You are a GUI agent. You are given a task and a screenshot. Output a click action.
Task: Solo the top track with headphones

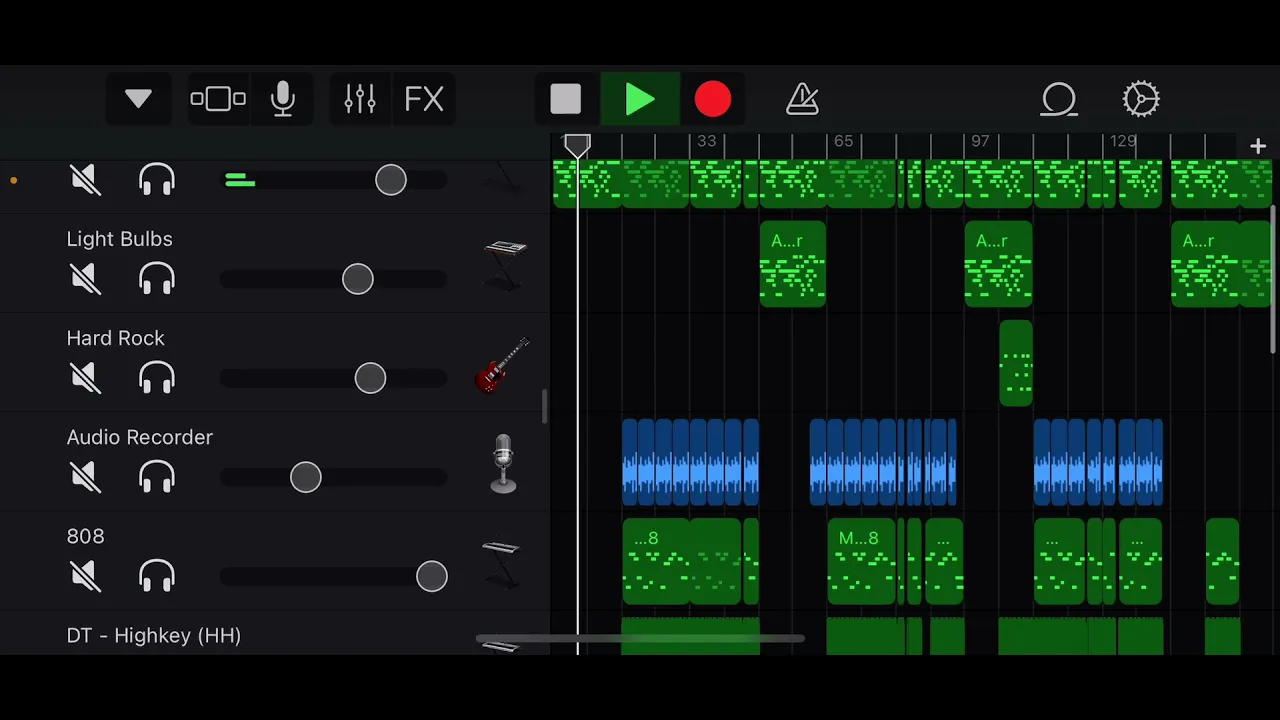click(x=157, y=180)
